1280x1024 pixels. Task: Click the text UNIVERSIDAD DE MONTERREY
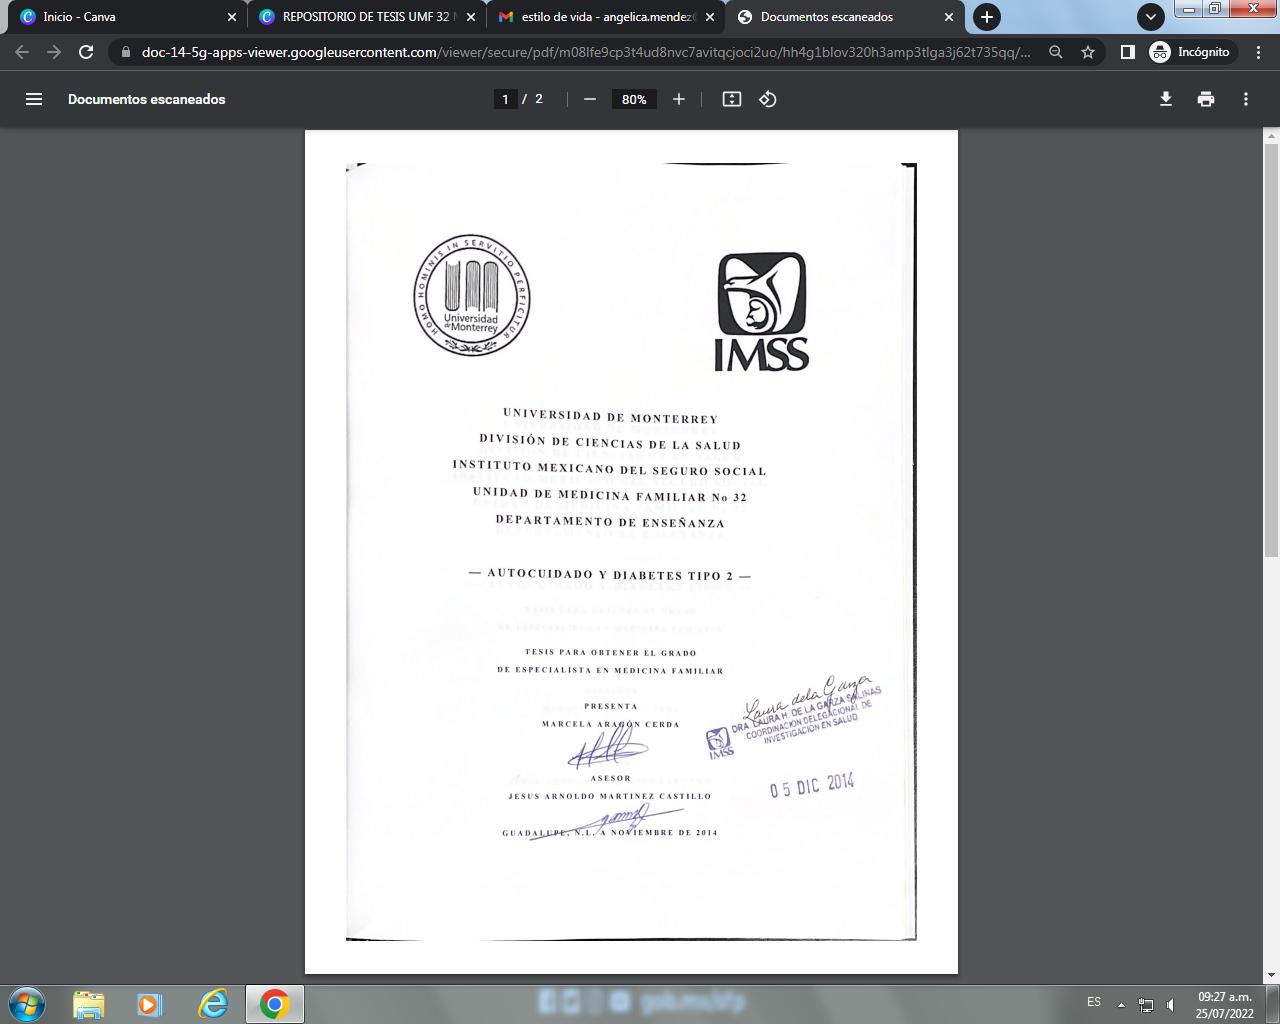tap(610, 417)
